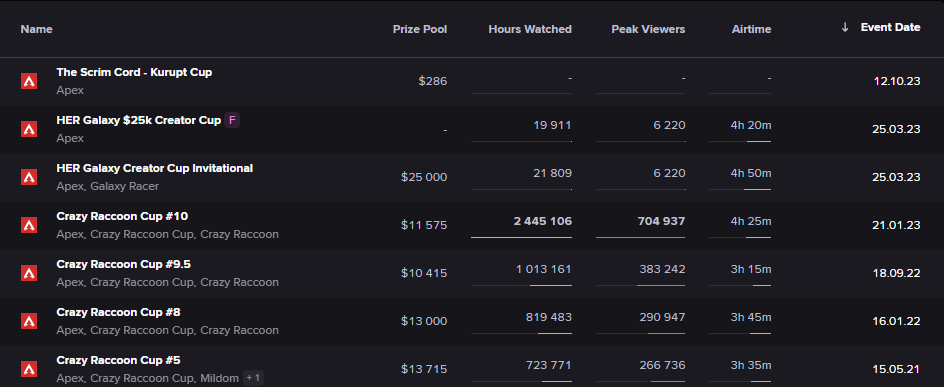The height and width of the screenshot is (387, 944).
Task: Click the Name column header
Action: (37, 29)
